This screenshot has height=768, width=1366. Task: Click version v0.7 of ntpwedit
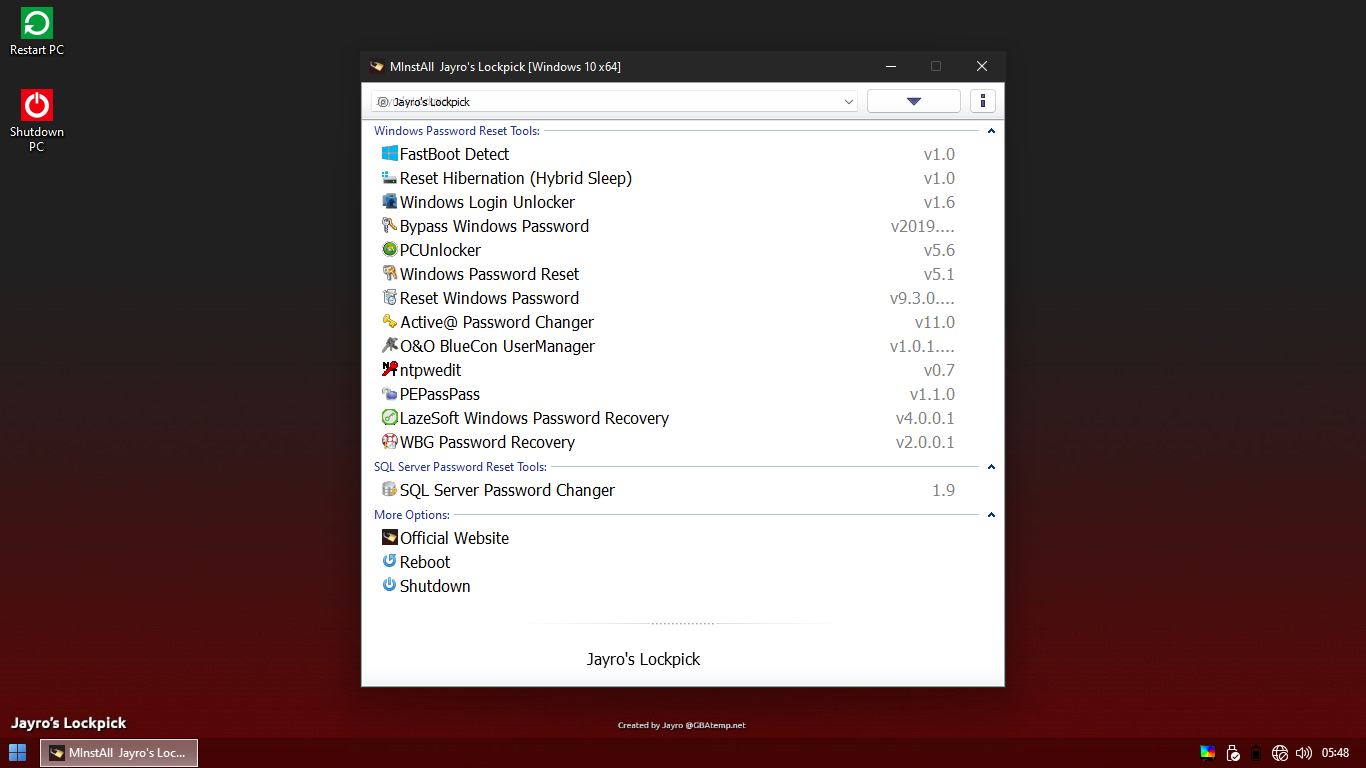(939, 370)
